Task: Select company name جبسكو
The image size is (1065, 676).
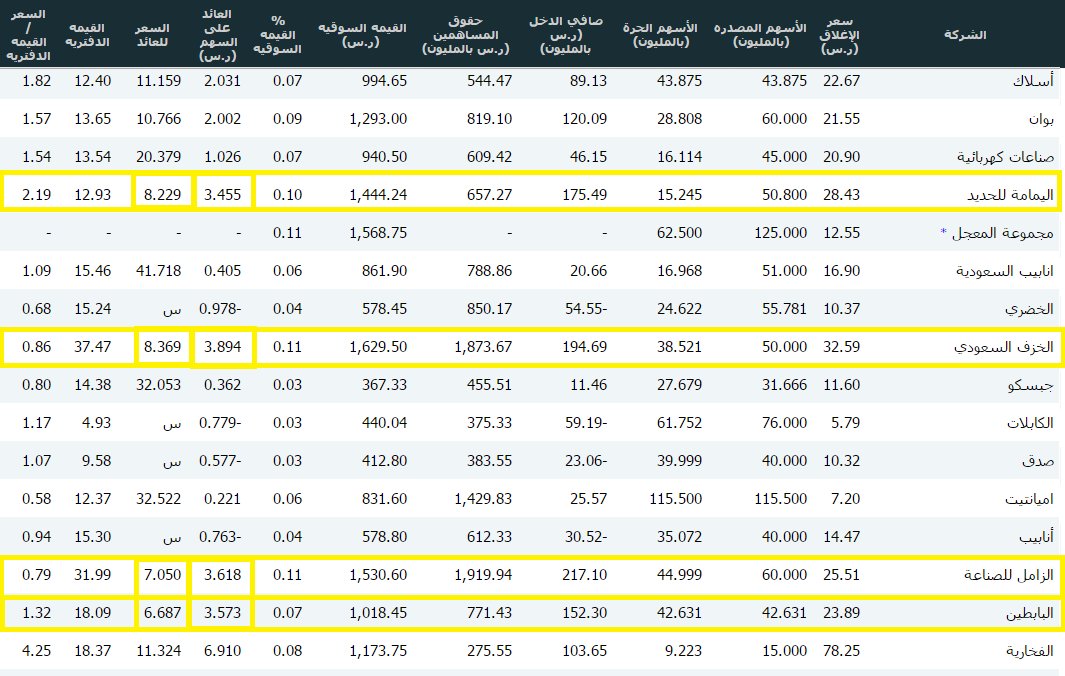Action: [x=1030, y=385]
